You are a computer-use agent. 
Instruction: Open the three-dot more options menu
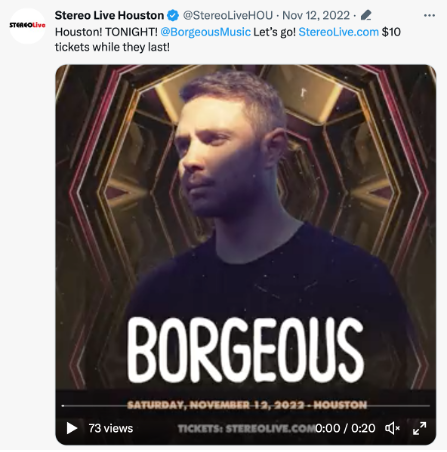[429, 15]
